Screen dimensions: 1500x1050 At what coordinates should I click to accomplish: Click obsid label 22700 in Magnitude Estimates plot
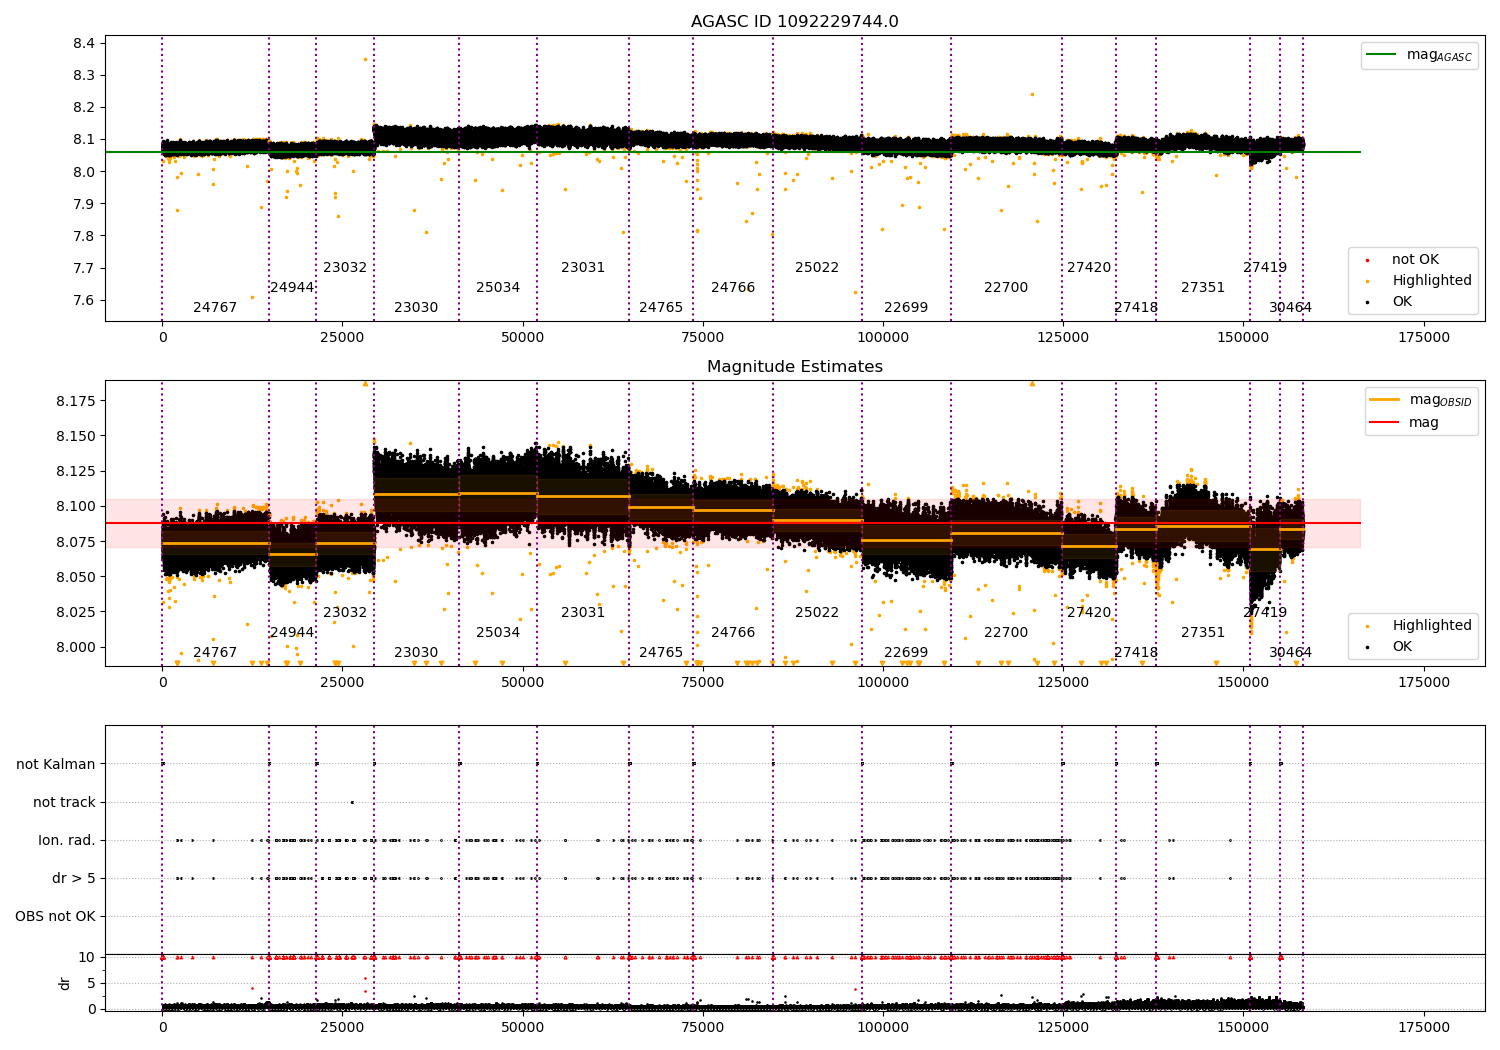(x=1006, y=633)
